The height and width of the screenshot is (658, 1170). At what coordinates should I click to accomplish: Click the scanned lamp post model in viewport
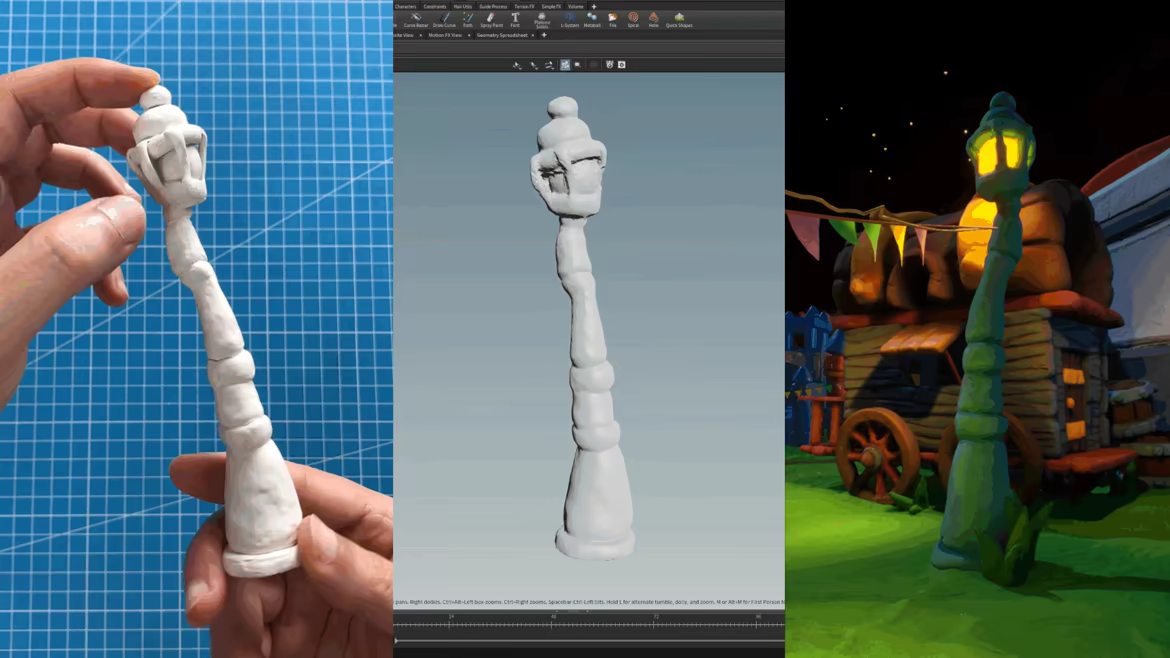pyautogui.click(x=586, y=328)
